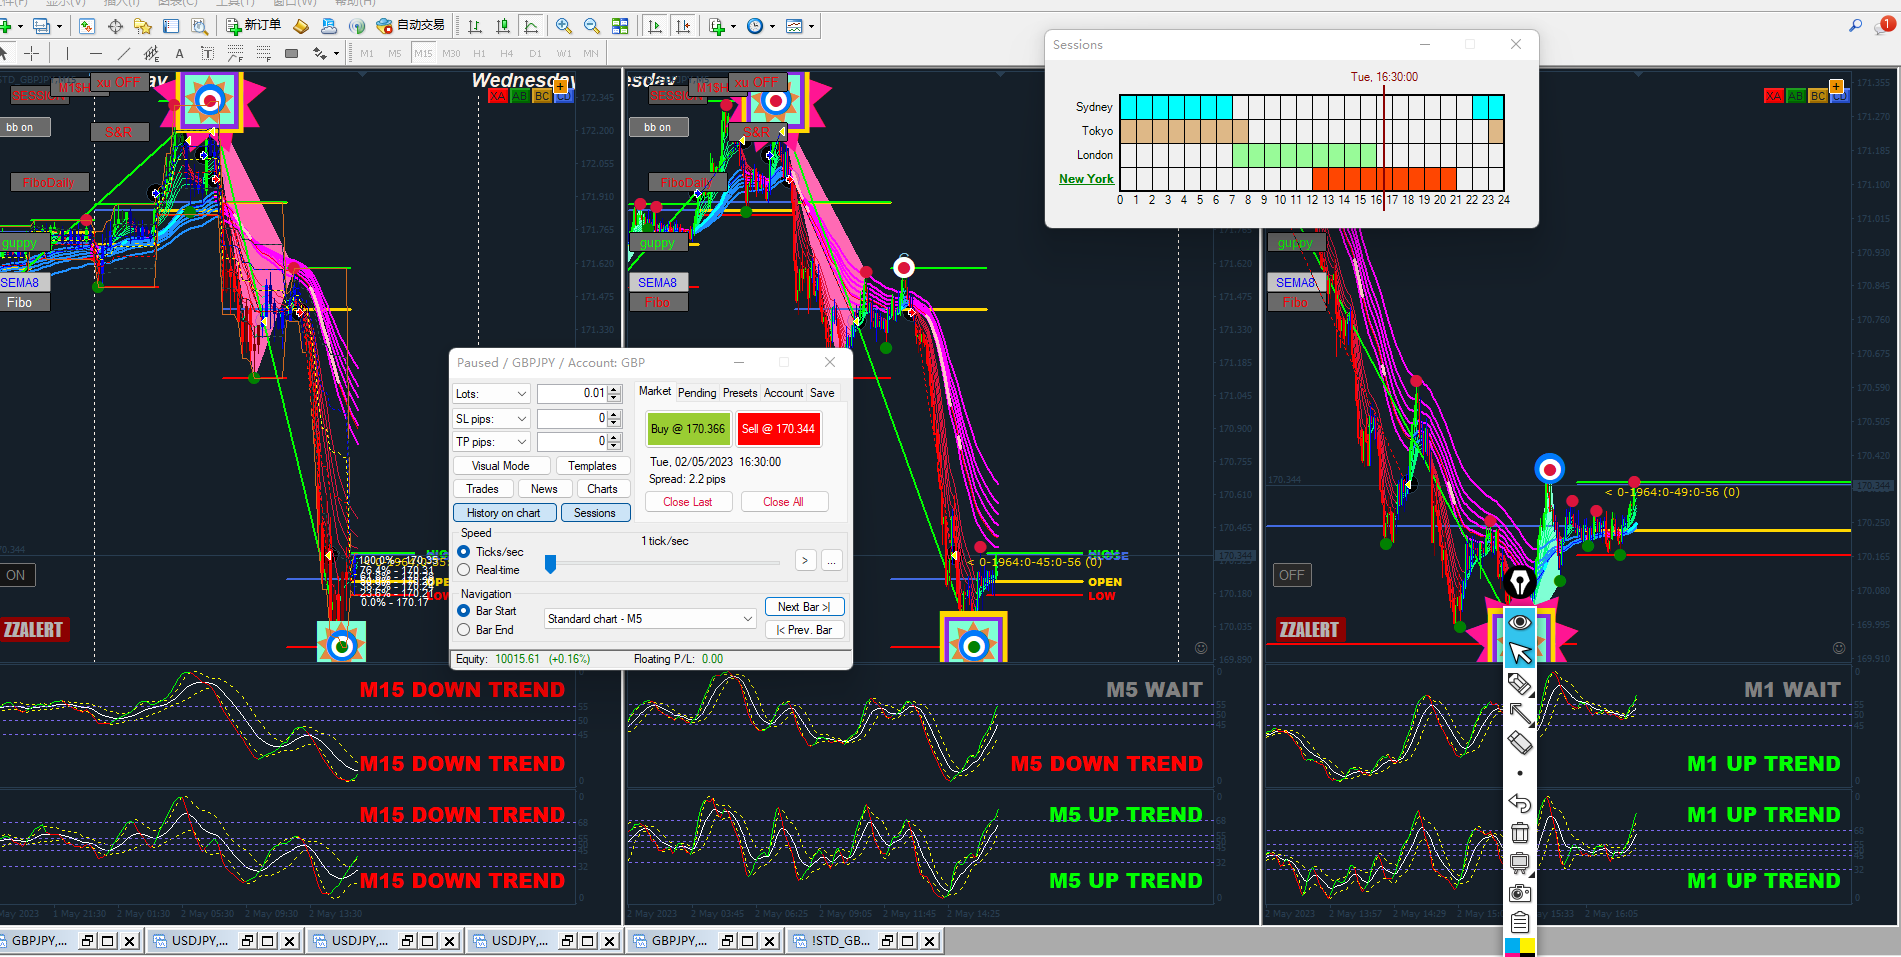Screen dimensions: 1901x957
Task: Switch to the Account tab
Action: 783,393
